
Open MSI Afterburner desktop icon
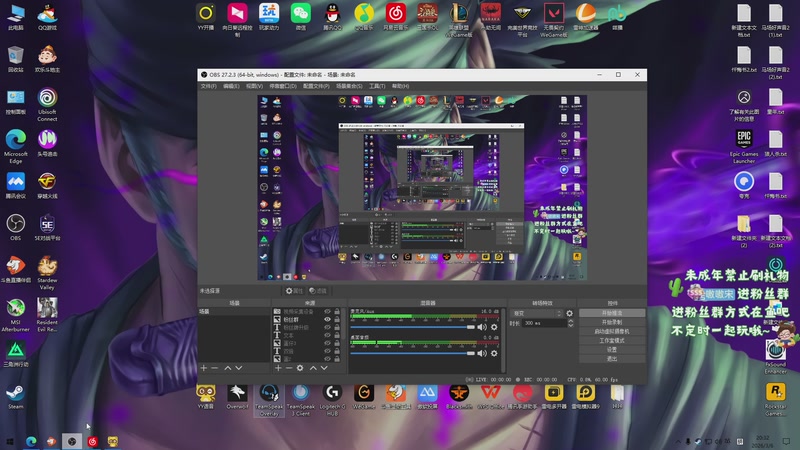16,315
